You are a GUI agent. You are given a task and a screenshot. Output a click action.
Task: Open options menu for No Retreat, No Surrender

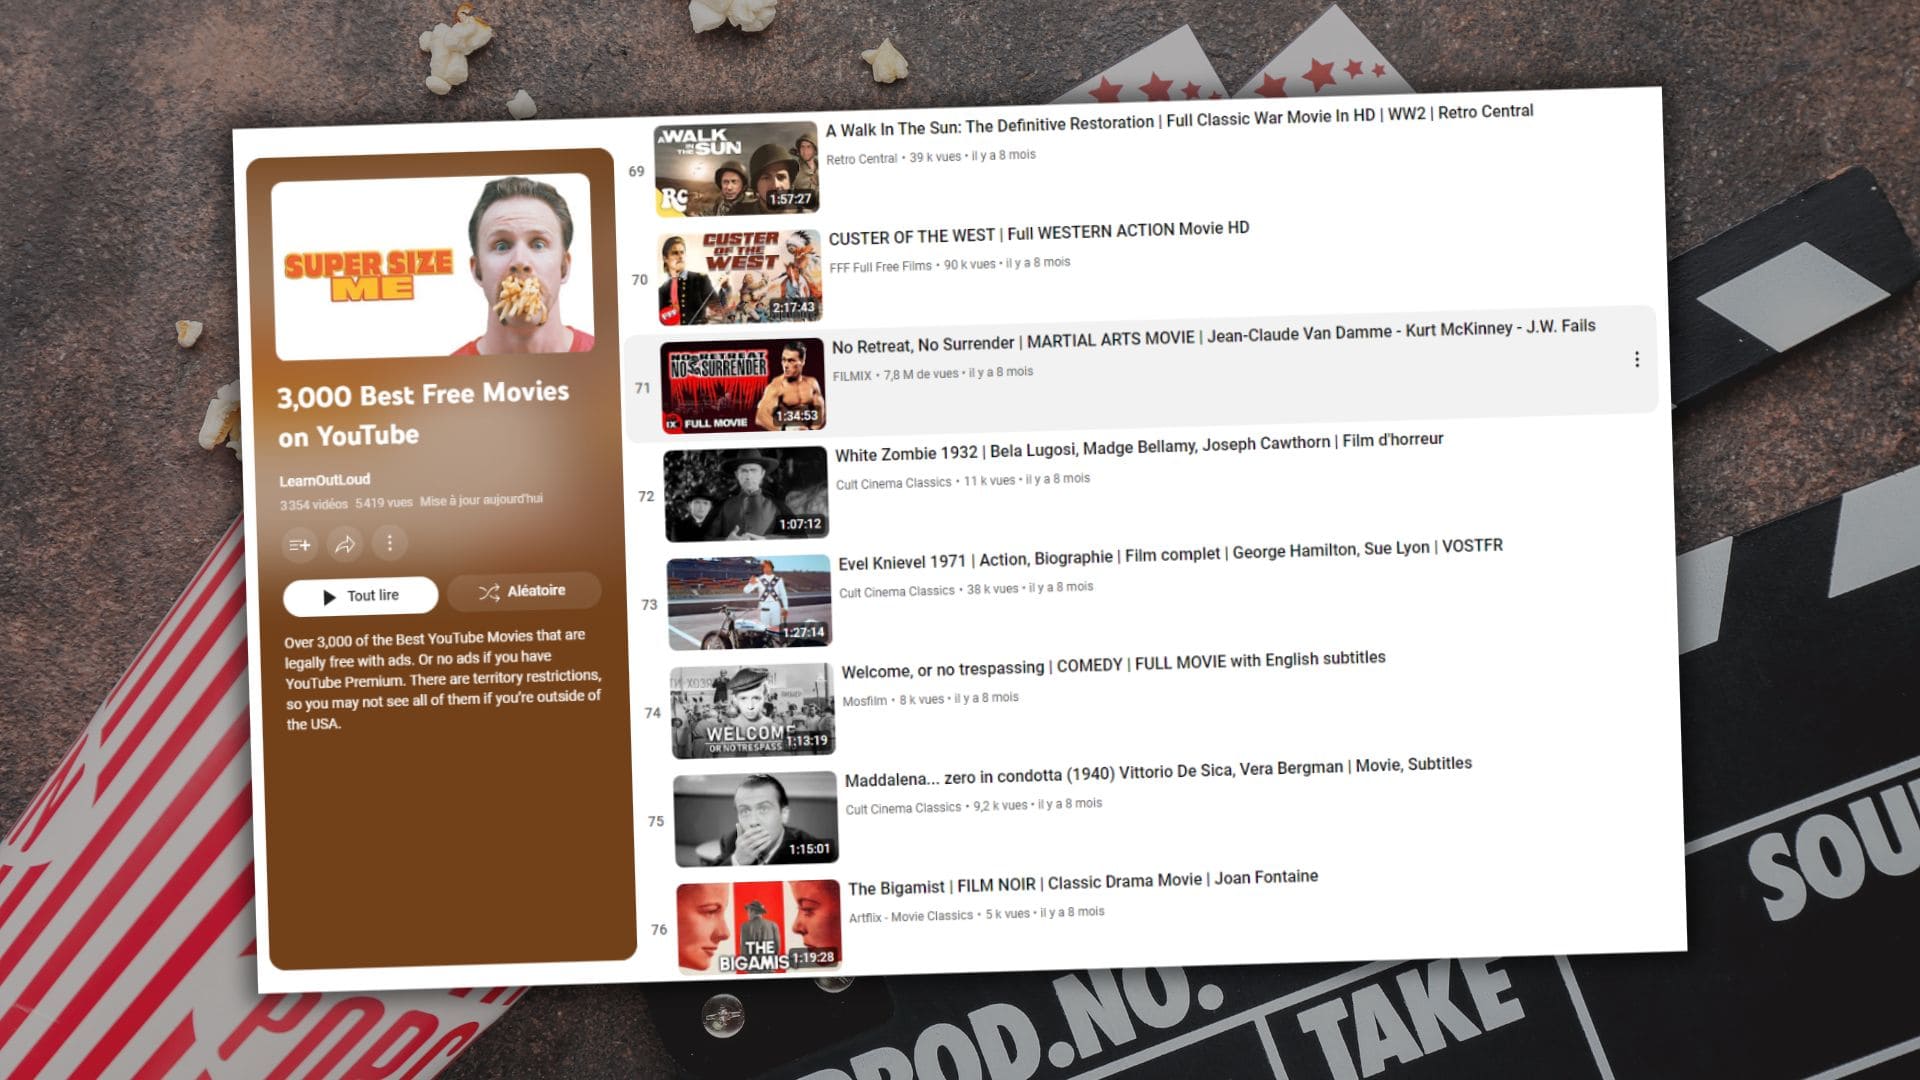click(x=1637, y=359)
